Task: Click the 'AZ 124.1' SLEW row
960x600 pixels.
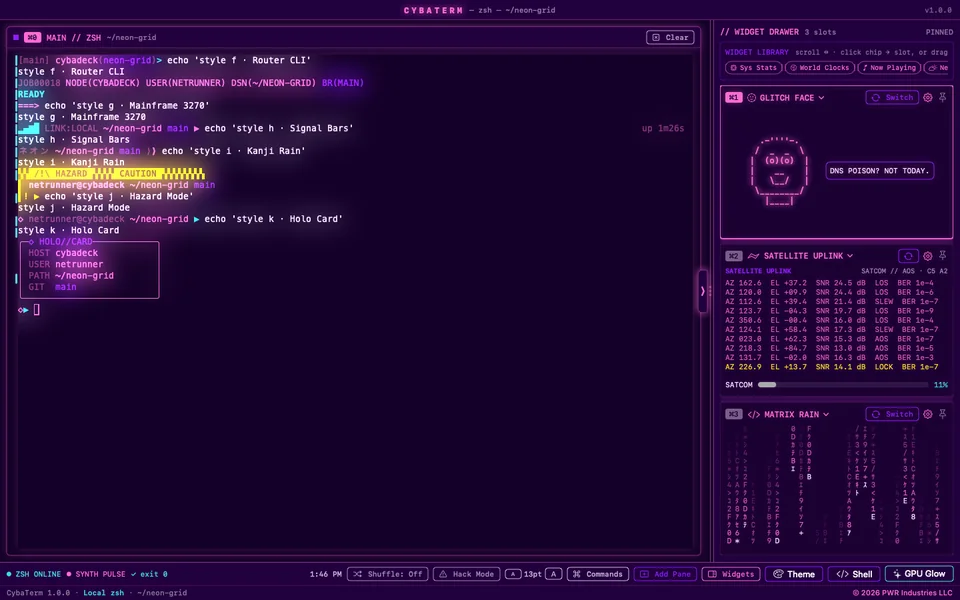Action: point(831,329)
